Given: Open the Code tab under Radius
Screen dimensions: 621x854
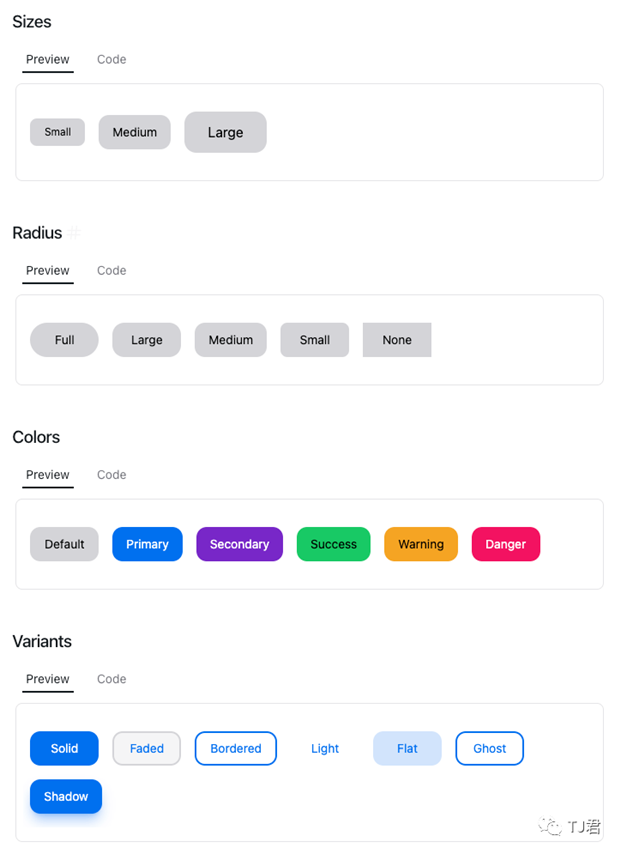Looking at the screenshot, I should click(x=112, y=271).
